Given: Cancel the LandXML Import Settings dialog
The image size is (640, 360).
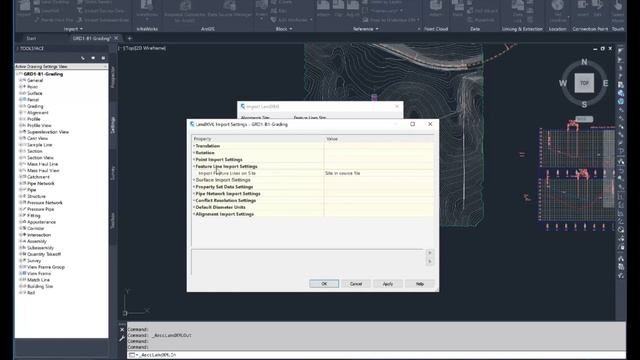Looking at the screenshot, I should (x=356, y=284).
